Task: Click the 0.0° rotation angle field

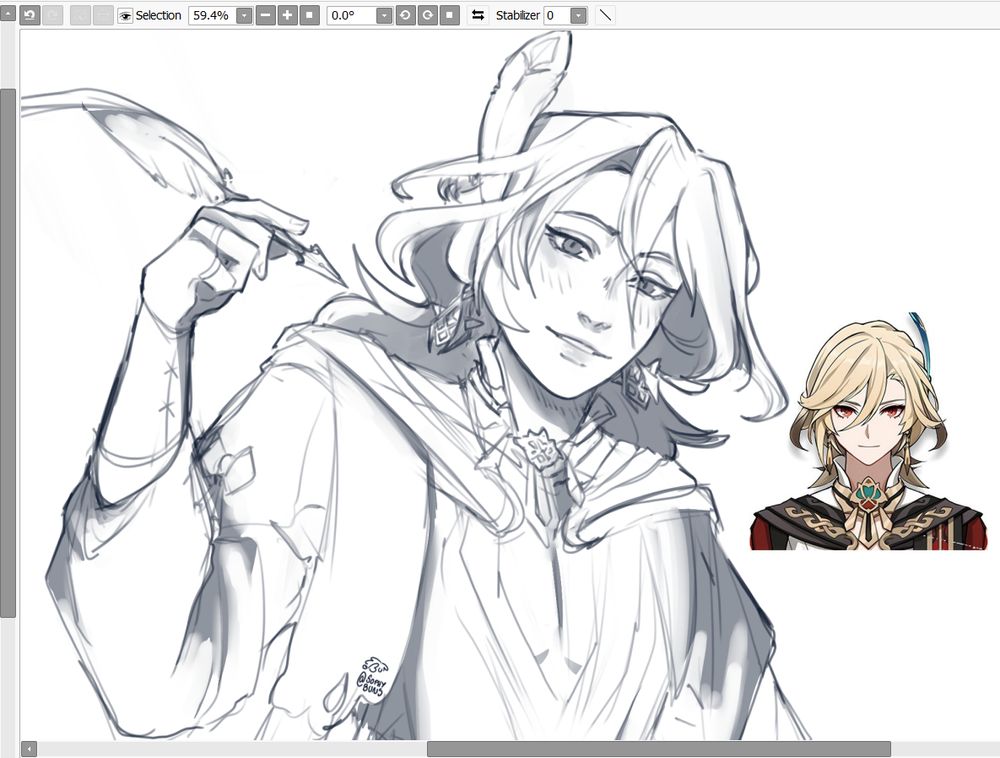Action: pyautogui.click(x=351, y=16)
